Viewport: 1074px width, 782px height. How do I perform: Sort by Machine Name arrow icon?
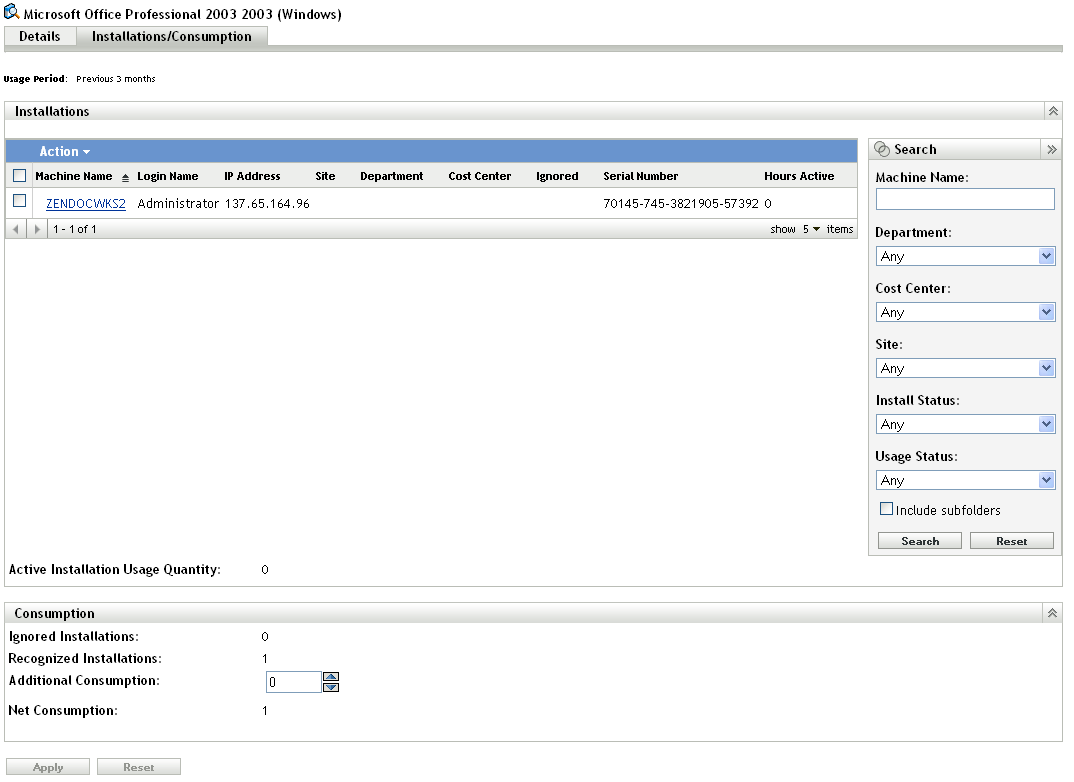pos(125,178)
